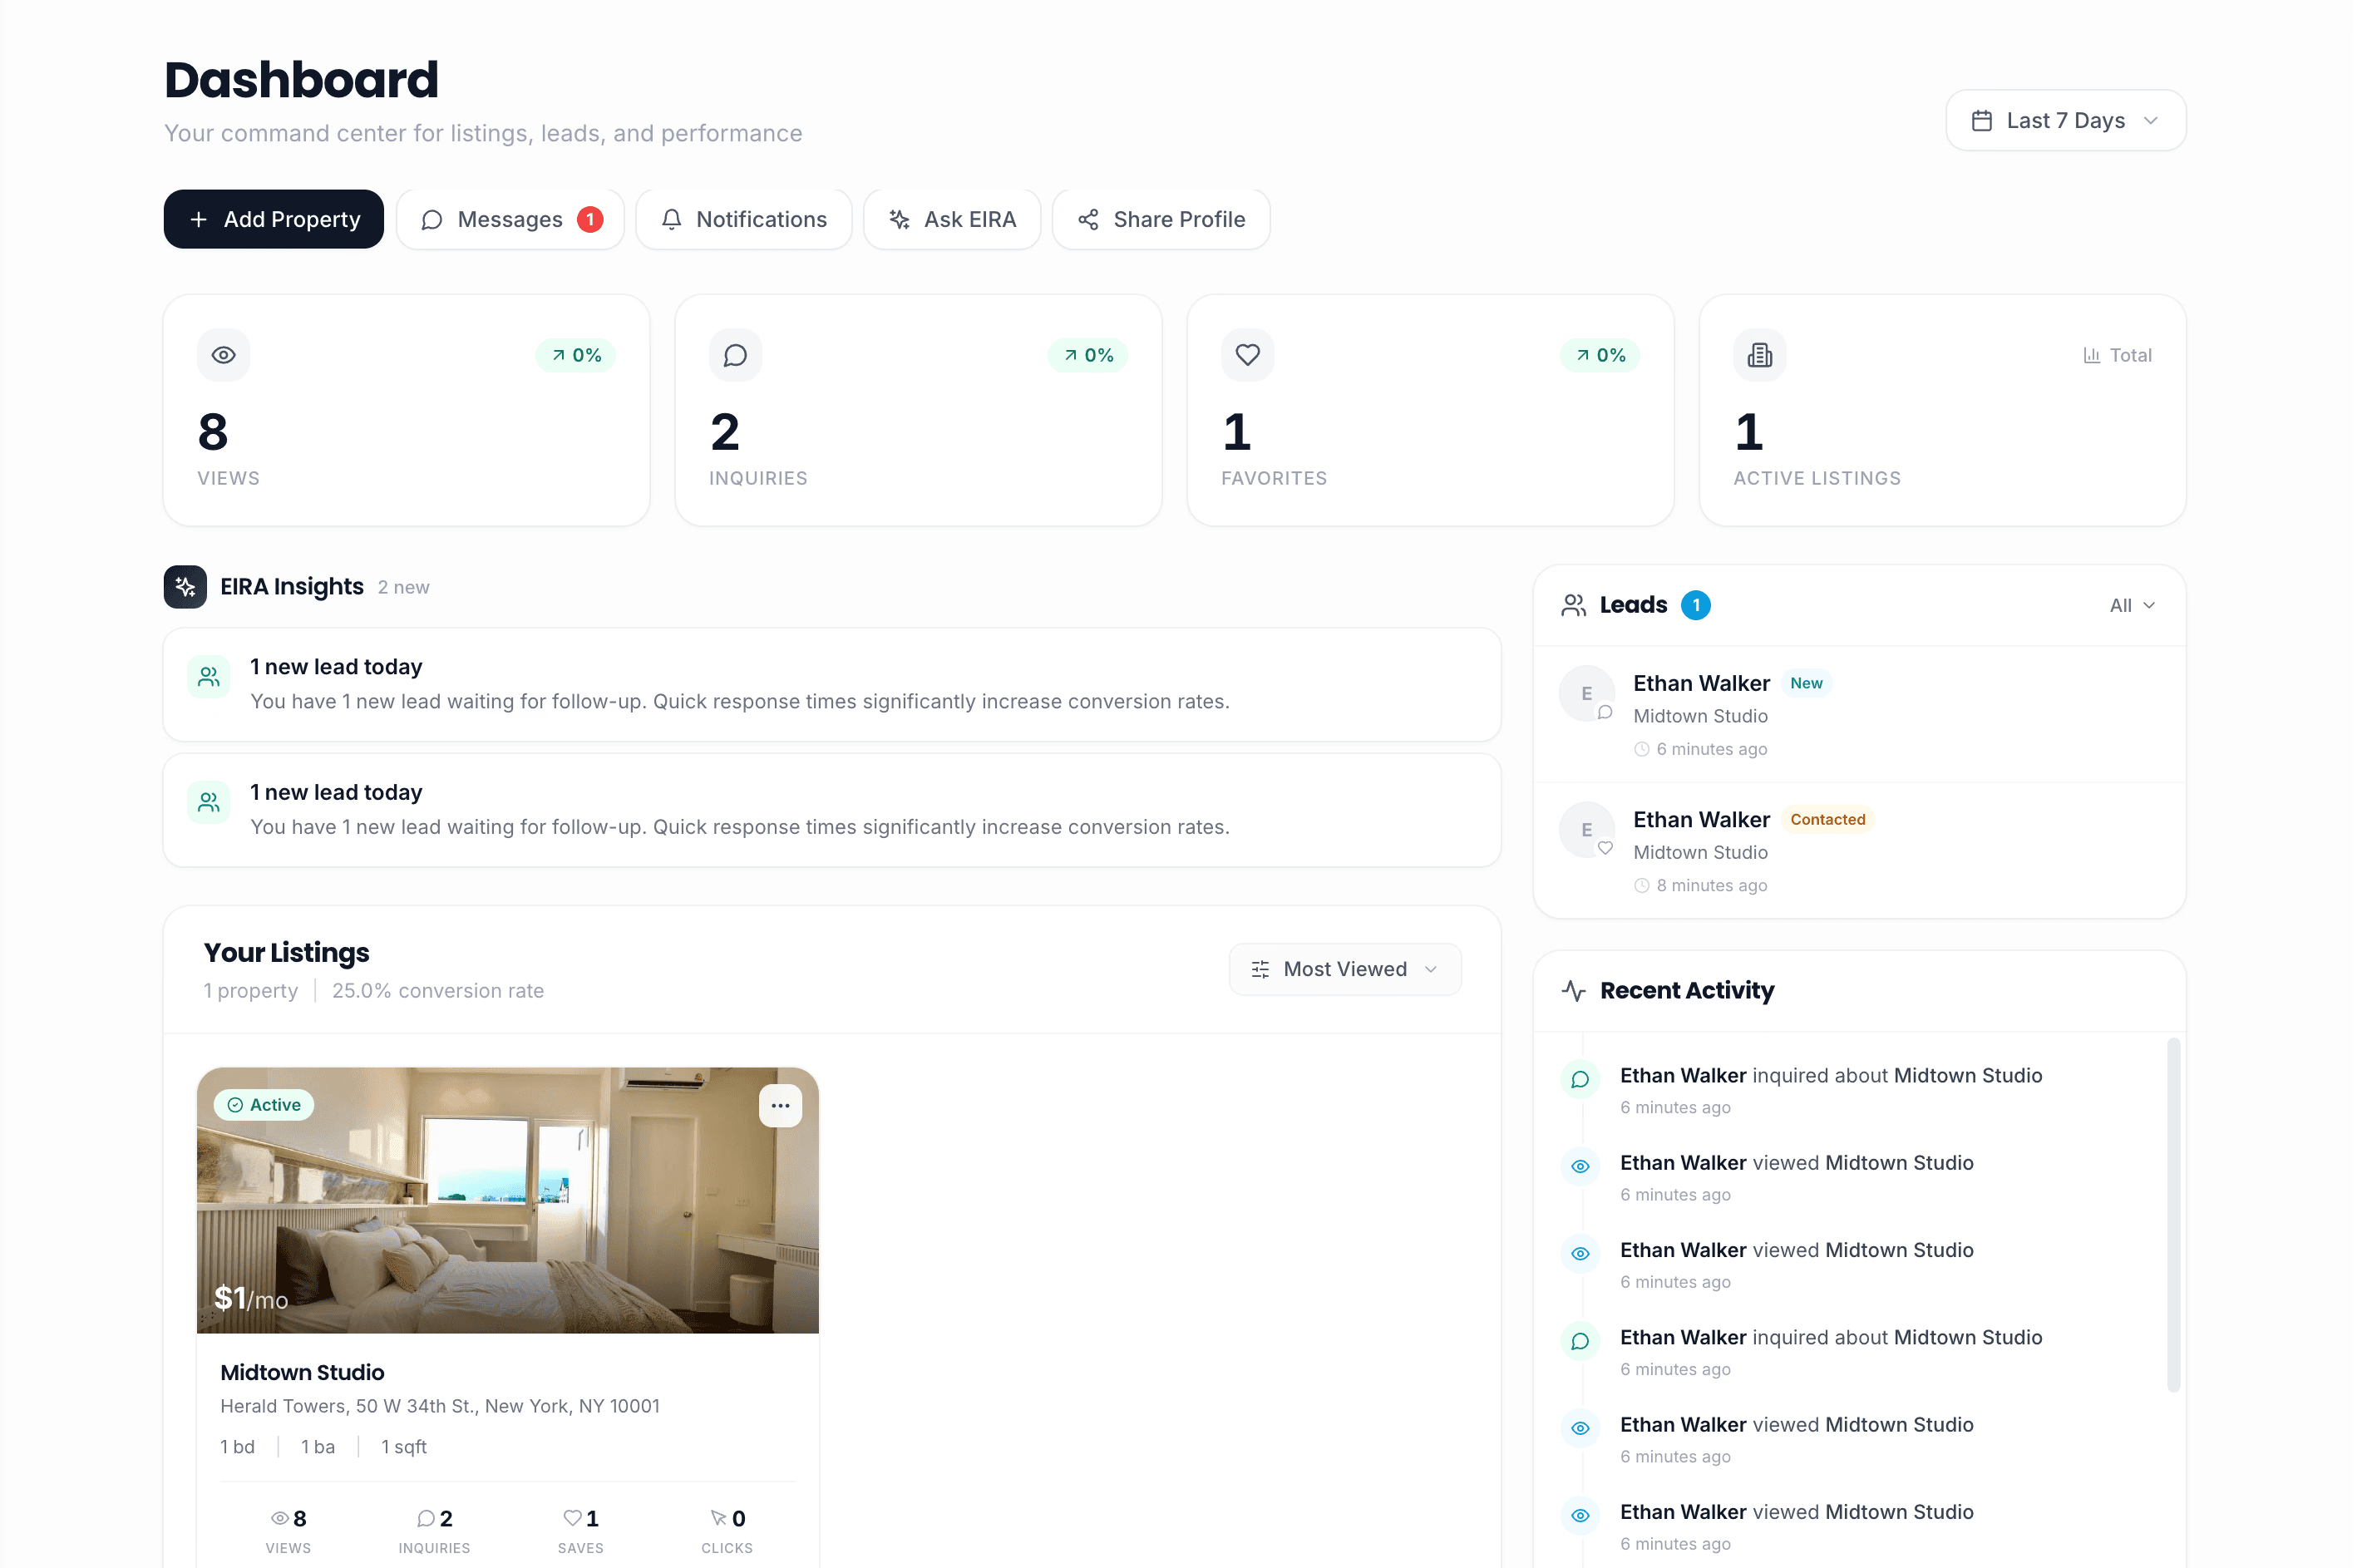Click the sparkle EIRA Insights icon
This screenshot has height=1568, width=2357.
pyautogui.click(x=185, y=587)
